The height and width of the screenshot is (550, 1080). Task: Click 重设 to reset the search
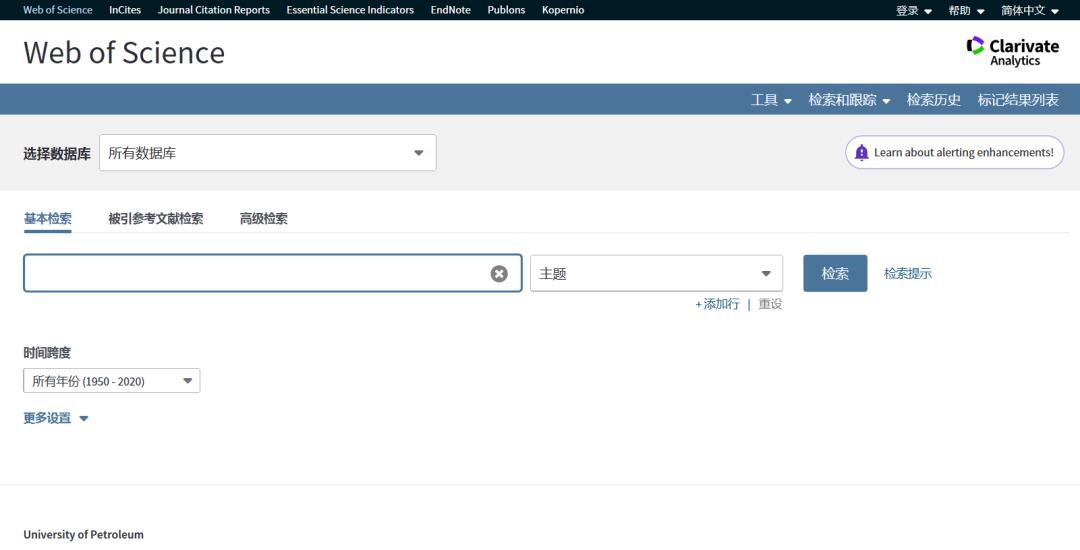click(x=770, y=304)
